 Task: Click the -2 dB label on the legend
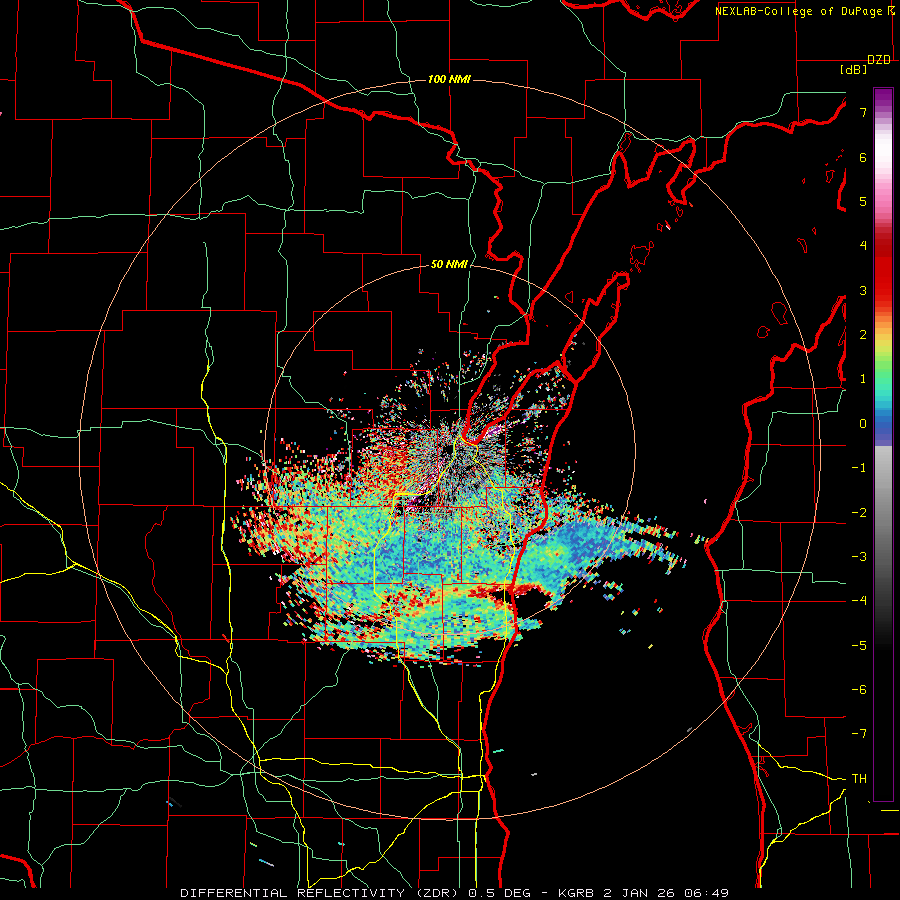[859, 512]
